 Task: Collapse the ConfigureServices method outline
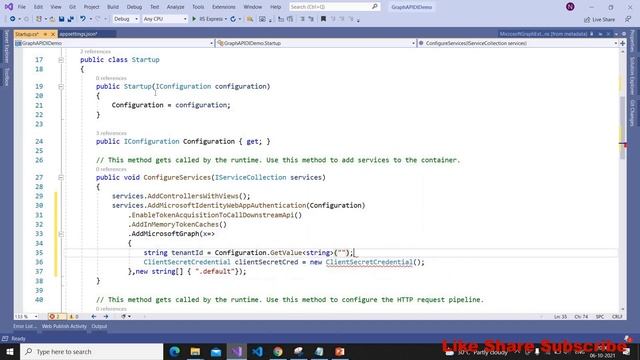click(61, 177)
